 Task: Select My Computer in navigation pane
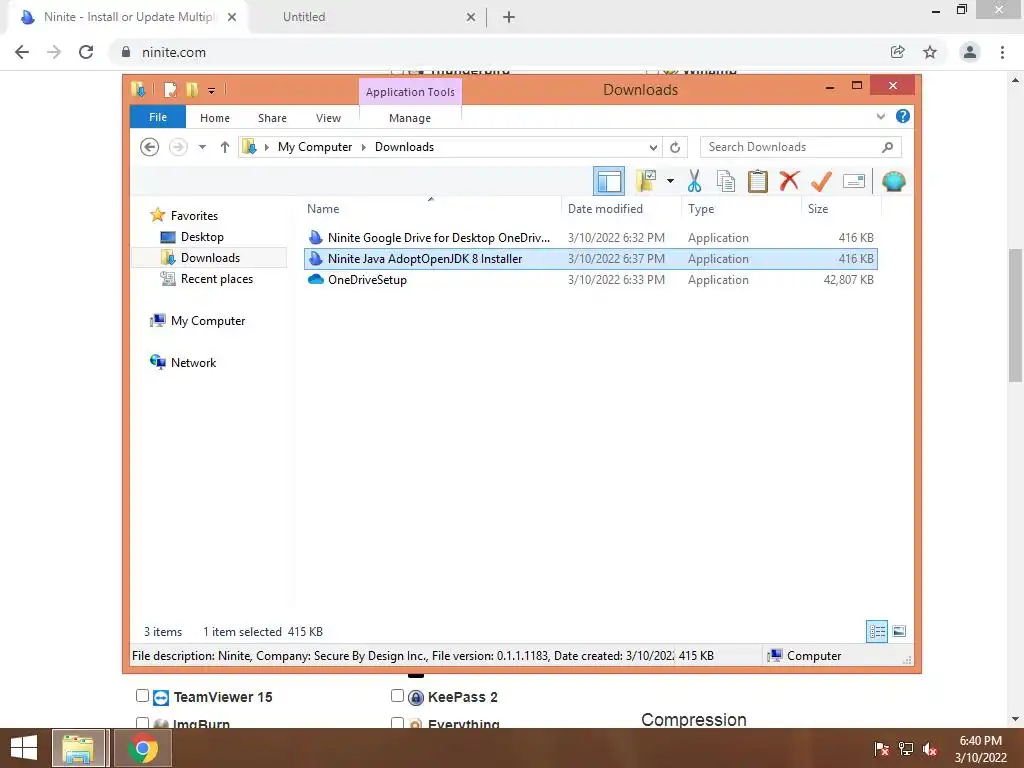208,321
